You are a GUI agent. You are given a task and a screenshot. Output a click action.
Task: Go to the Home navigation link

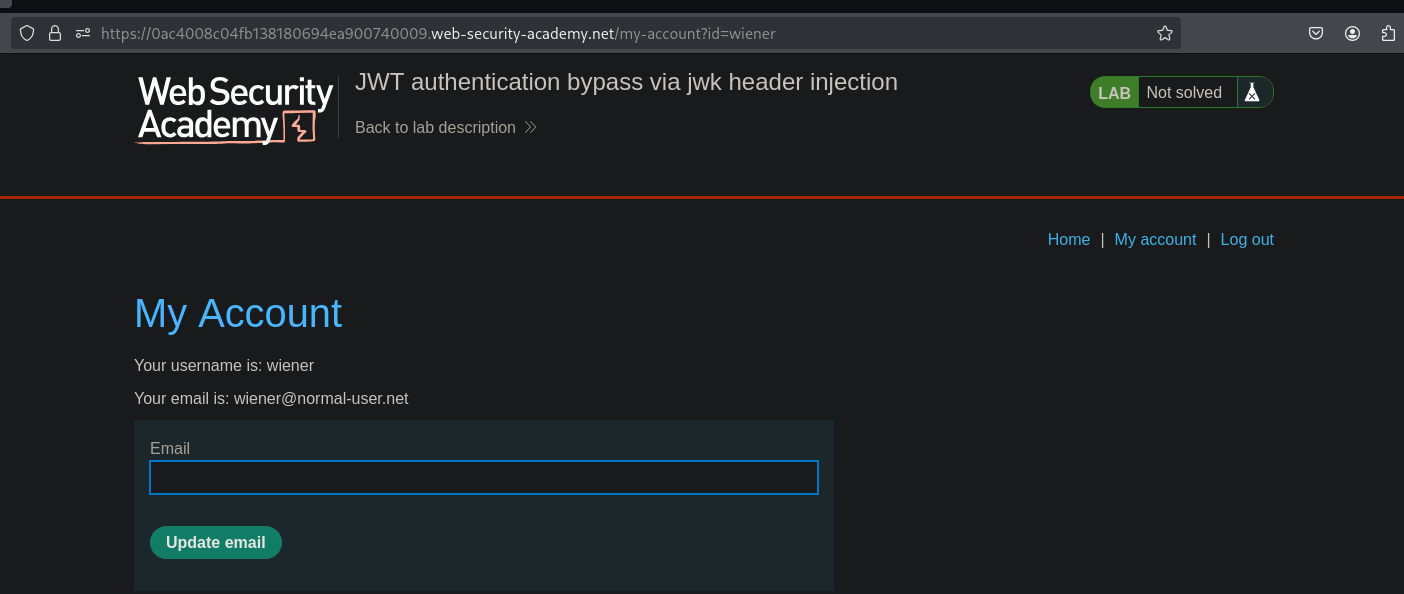click(1068, 240)
